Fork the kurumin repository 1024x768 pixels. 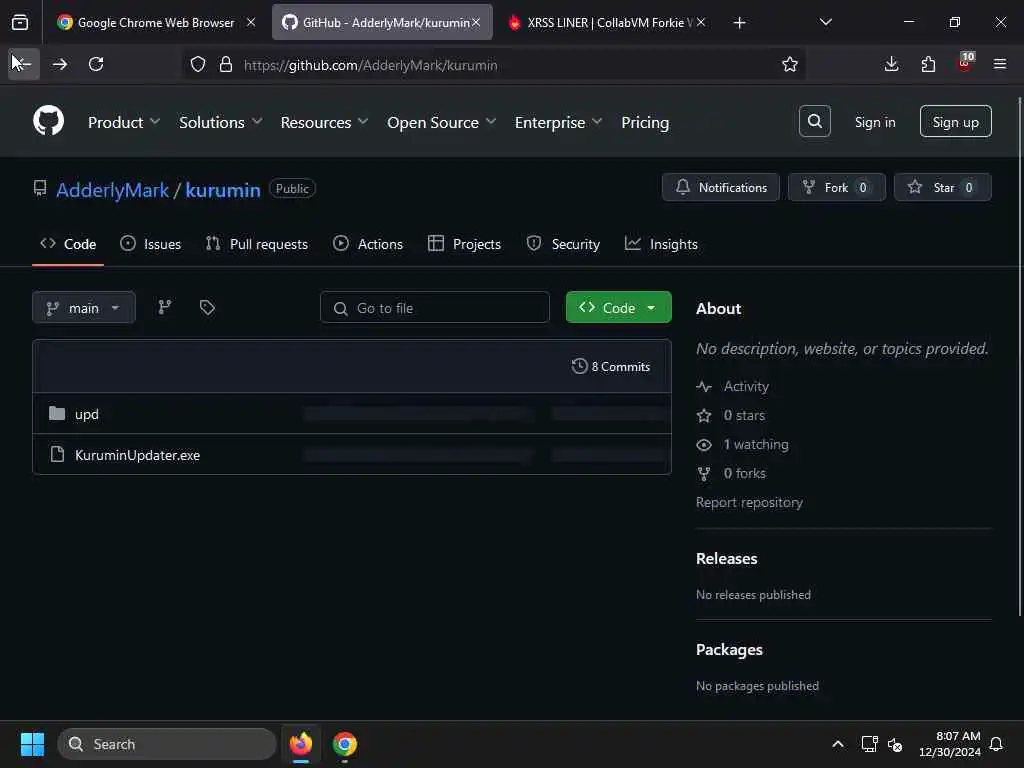[x=837, y=187]
